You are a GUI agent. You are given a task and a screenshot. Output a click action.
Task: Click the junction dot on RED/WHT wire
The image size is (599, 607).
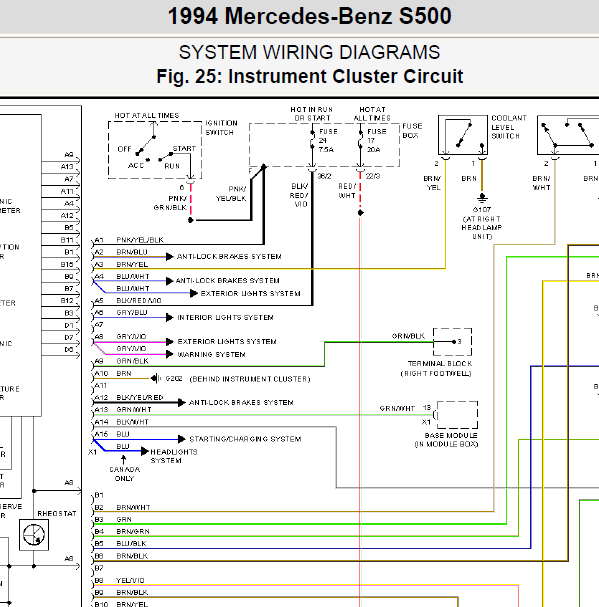pyautogui.click(x=360, y=213)
